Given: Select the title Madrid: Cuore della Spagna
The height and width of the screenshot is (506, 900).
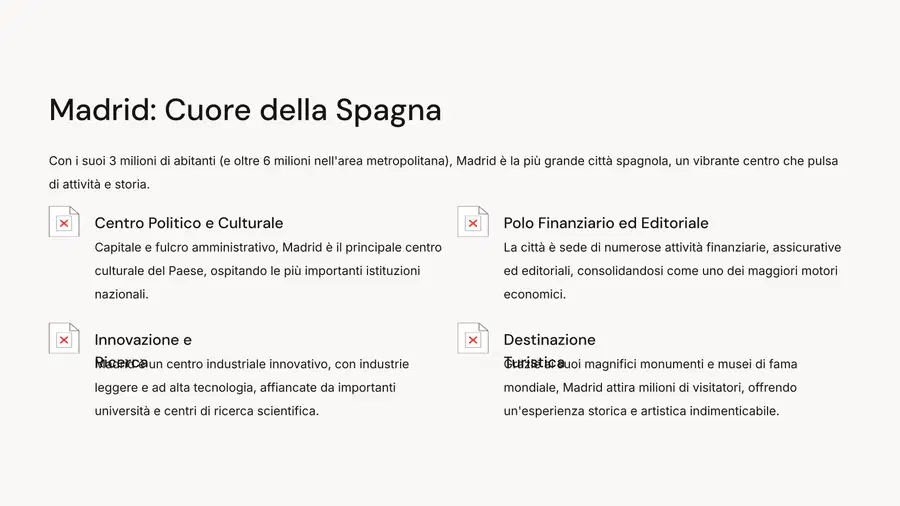Looking at the screenshot, I should pos(245,110).
